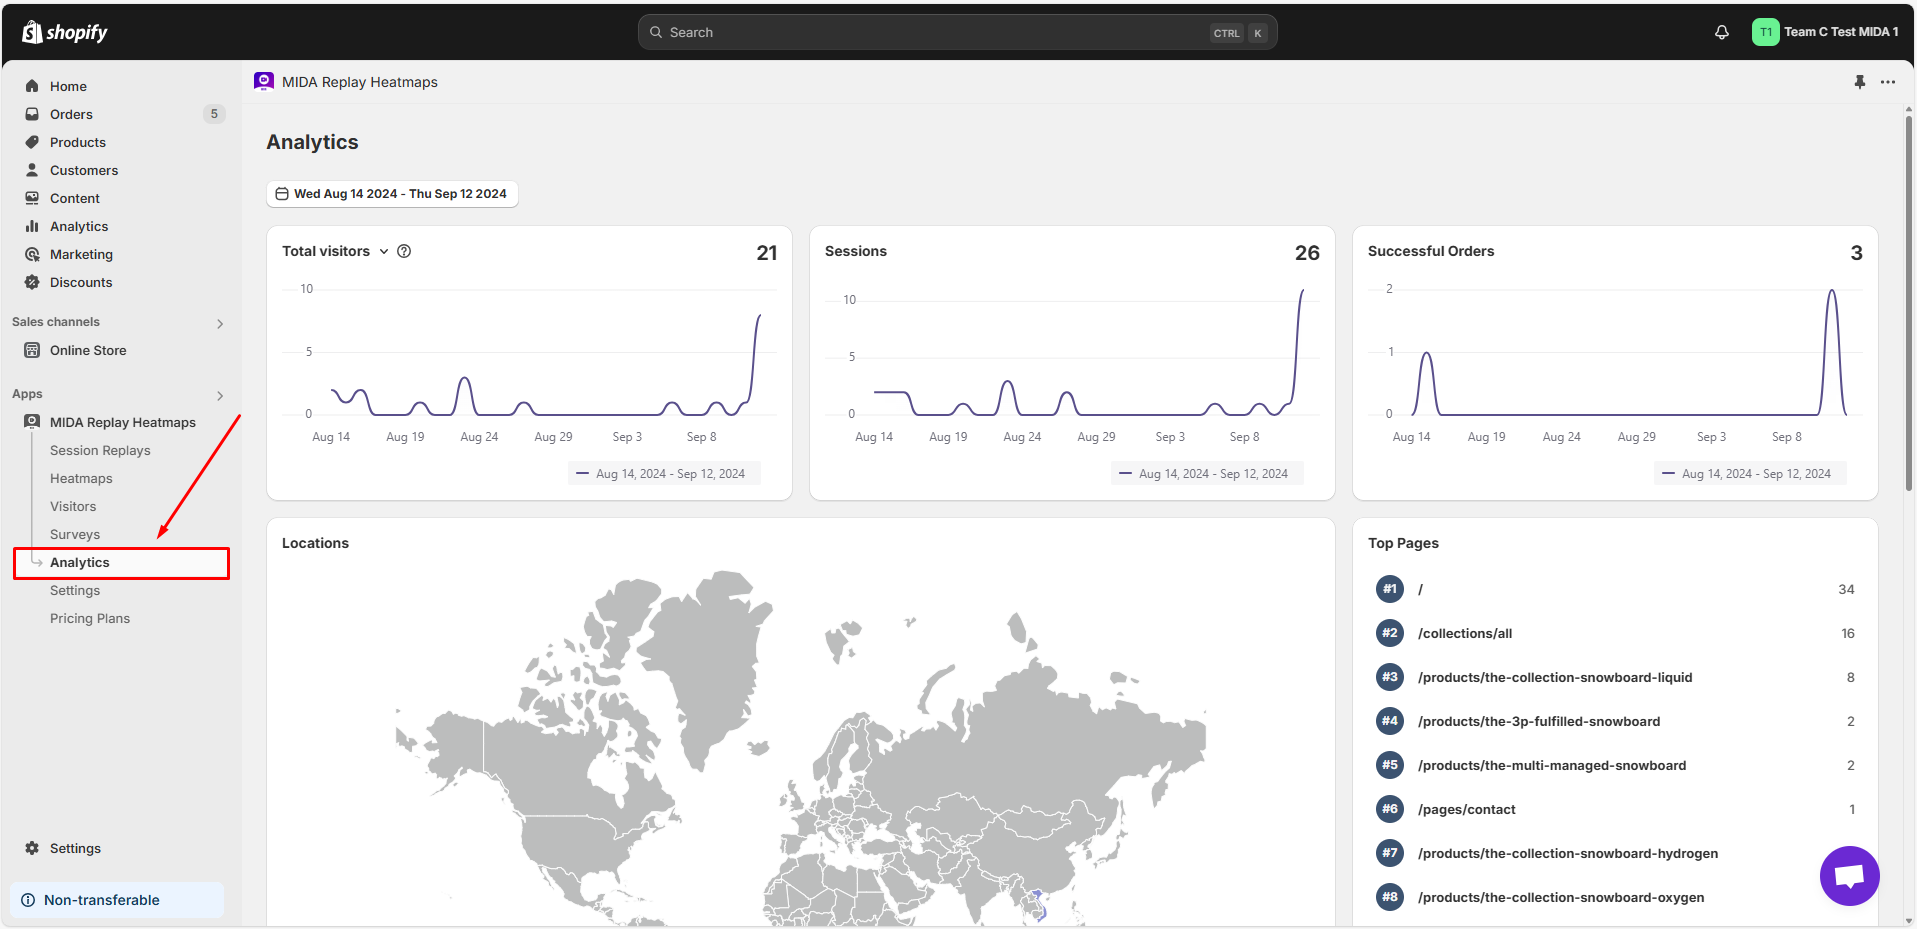Click the Team C Test MIDA 1 avatar
Image resolution: width=1917 pixels, height=929 pixels.
coord(1765,32)
